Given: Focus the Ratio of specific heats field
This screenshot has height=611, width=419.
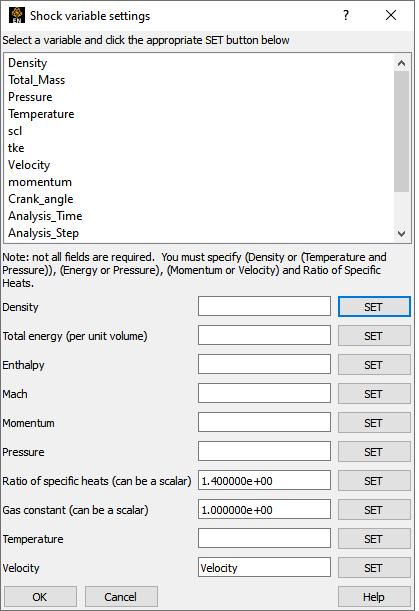Looking at the screenshot, I should coord(264,480).
